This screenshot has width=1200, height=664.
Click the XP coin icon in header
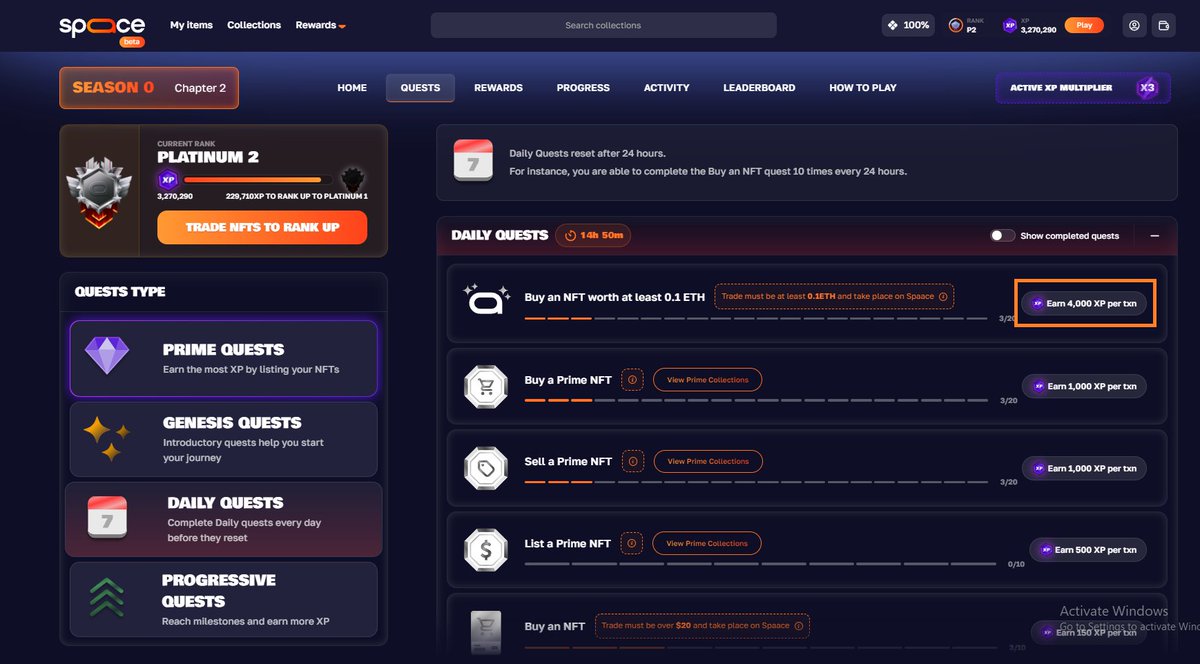(1010, 25)
